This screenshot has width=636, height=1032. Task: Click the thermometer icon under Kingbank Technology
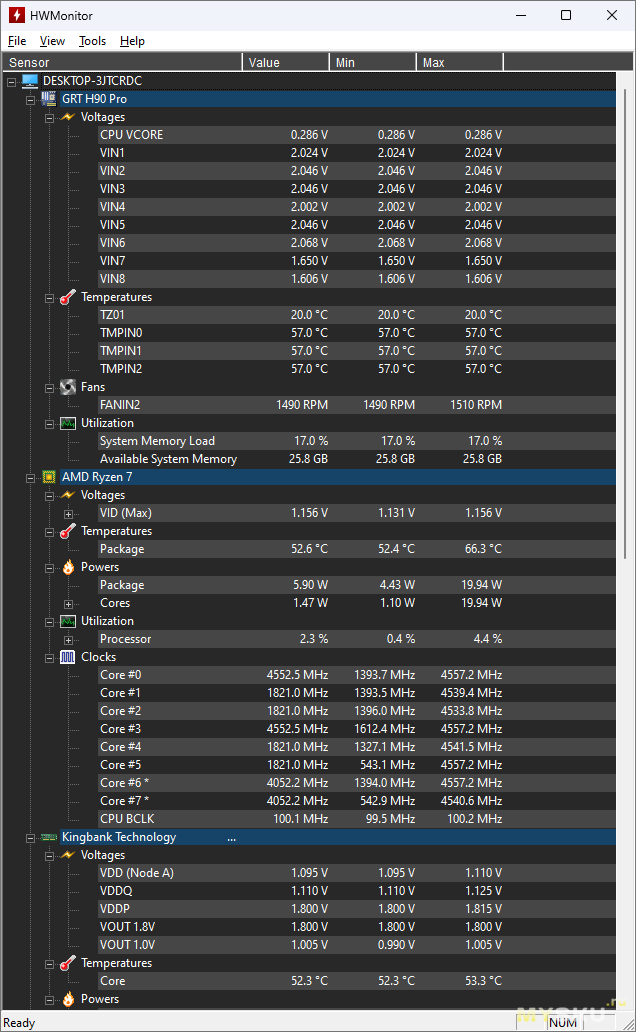(x=68, y=963)
